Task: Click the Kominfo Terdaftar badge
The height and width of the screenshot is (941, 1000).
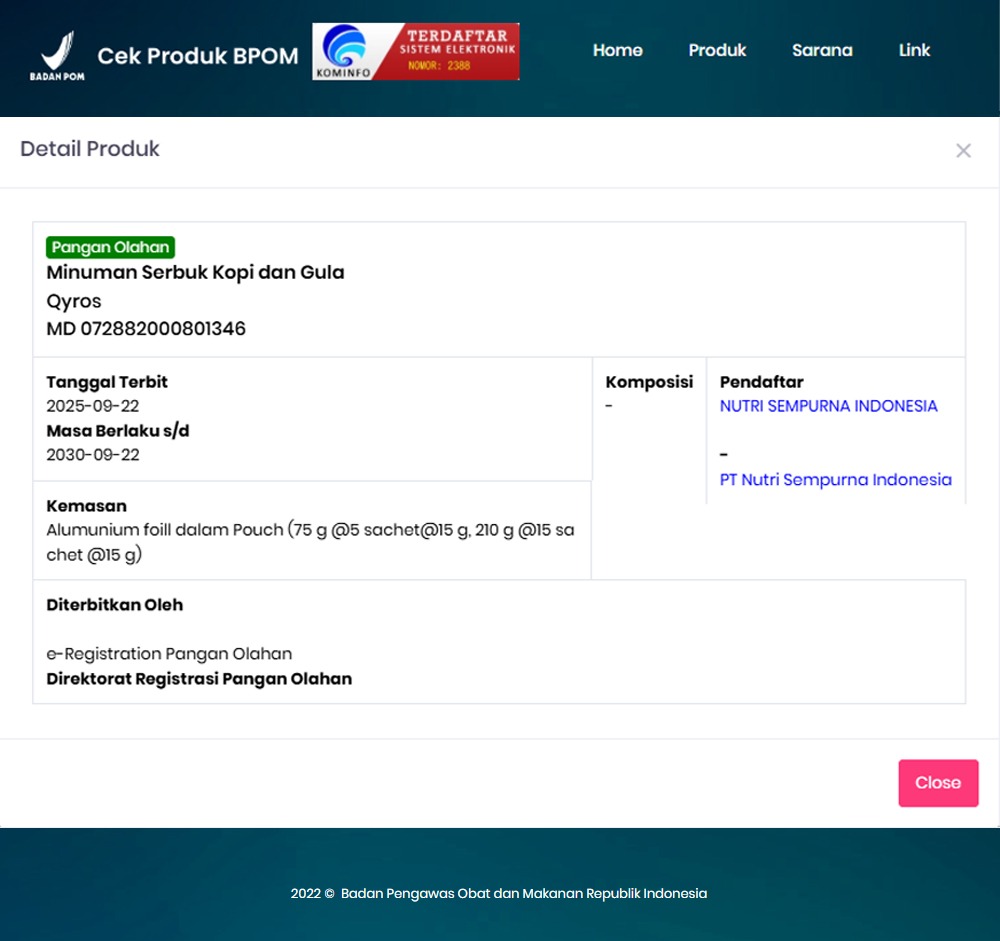Action: pyautogui.click(x=415, y=52)
